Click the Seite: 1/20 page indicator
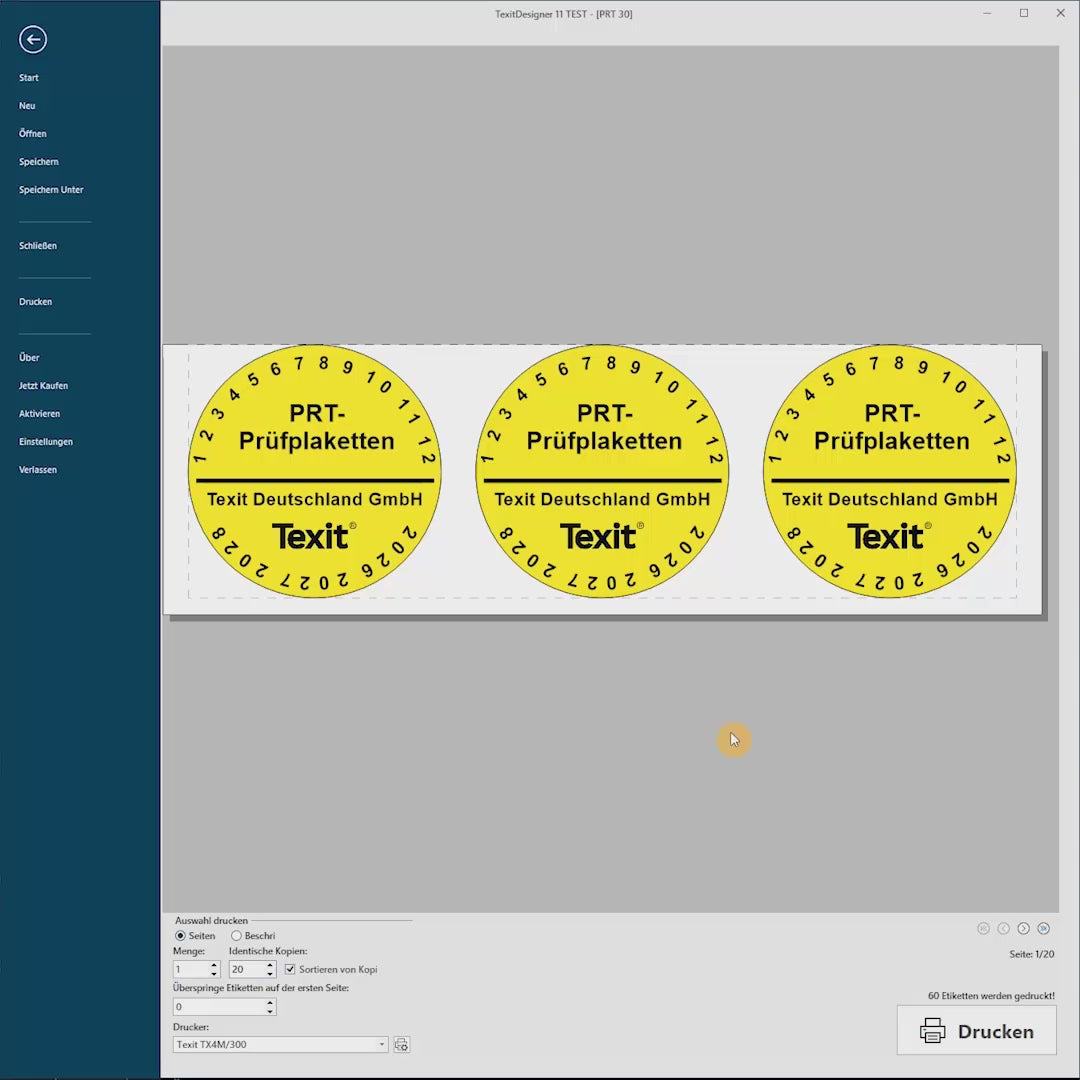 (x=1031, y=954)
